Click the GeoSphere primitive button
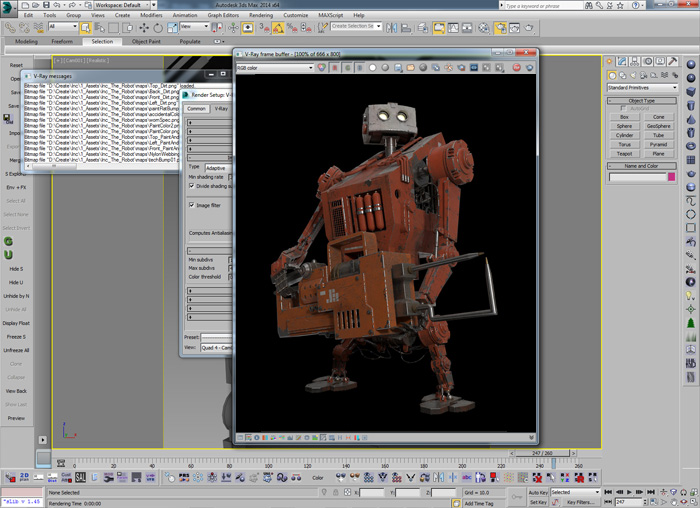This screenshot has height=508, width=700. [658, 126]
